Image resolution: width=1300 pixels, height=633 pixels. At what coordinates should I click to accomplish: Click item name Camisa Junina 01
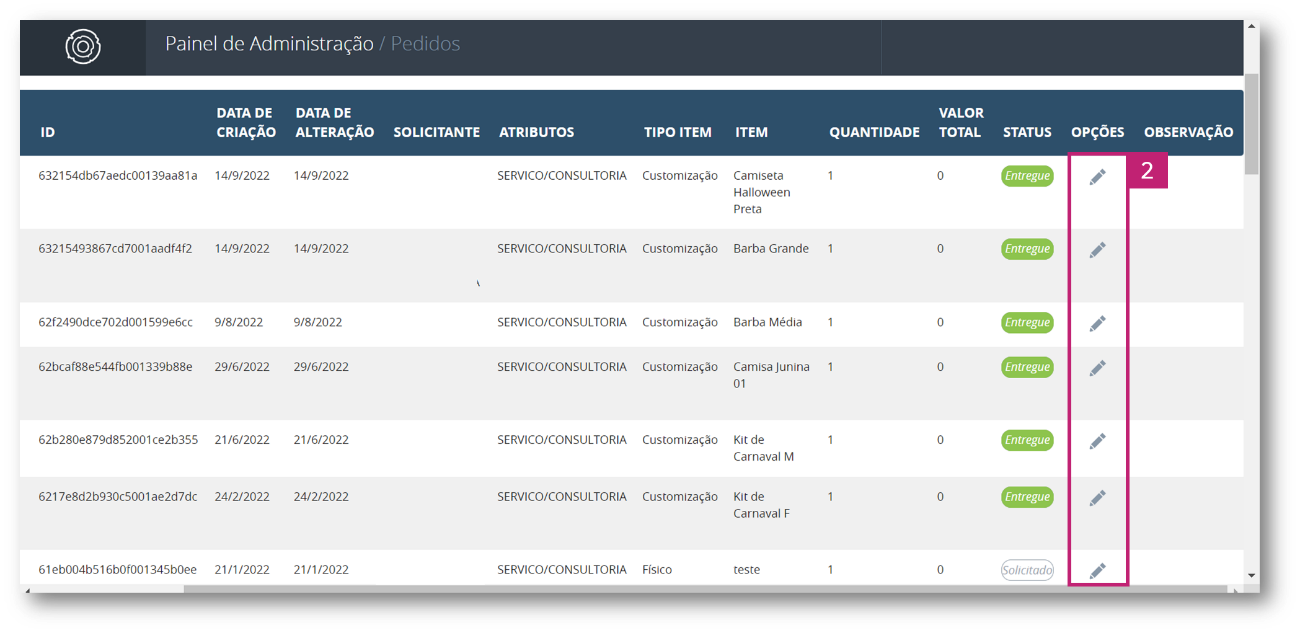(771, 375)
